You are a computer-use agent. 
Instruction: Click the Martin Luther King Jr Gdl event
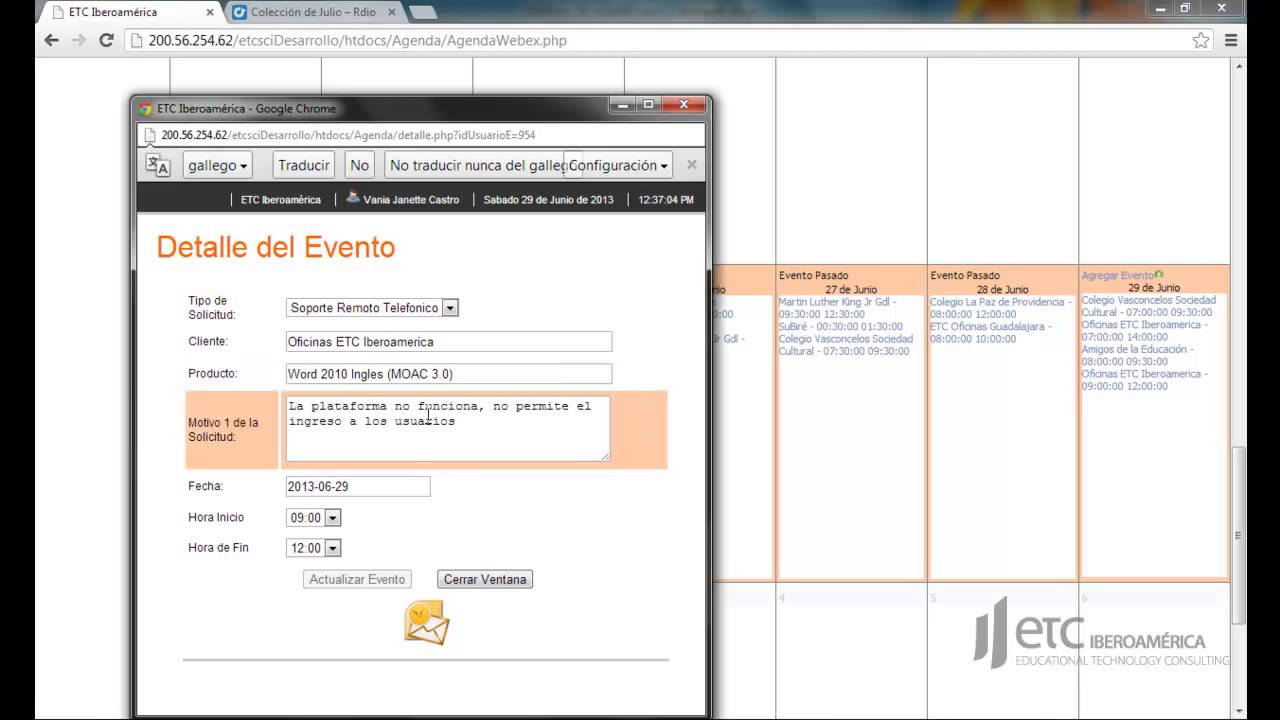pyautogui.click(x=837, y=308)
